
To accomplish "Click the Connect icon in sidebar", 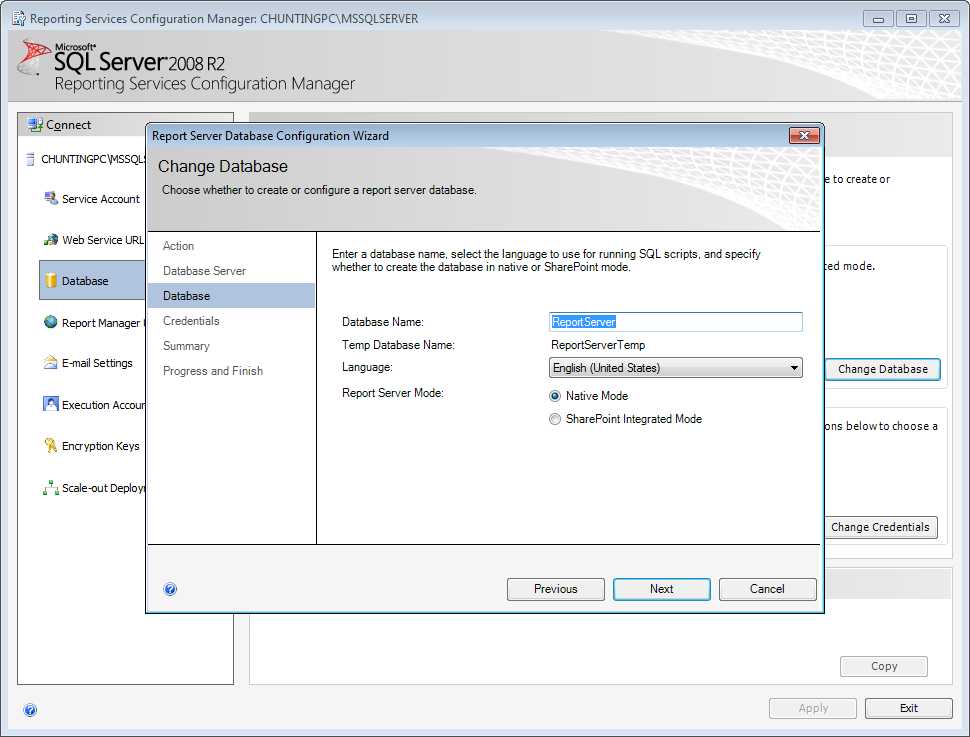I will pyautogui.click(x=35, y=125).
